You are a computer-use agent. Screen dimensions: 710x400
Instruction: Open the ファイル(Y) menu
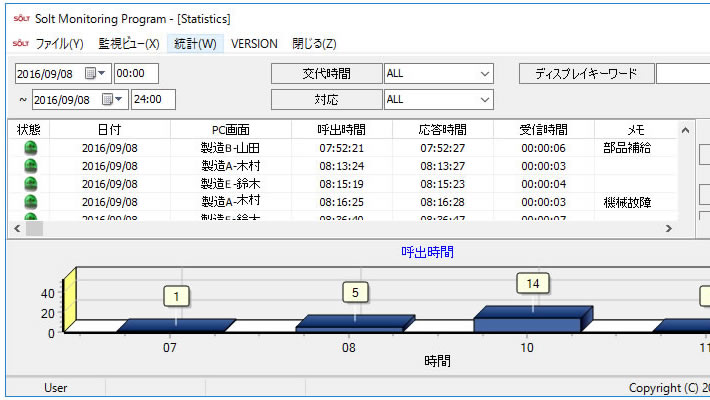tap(59, 44)
